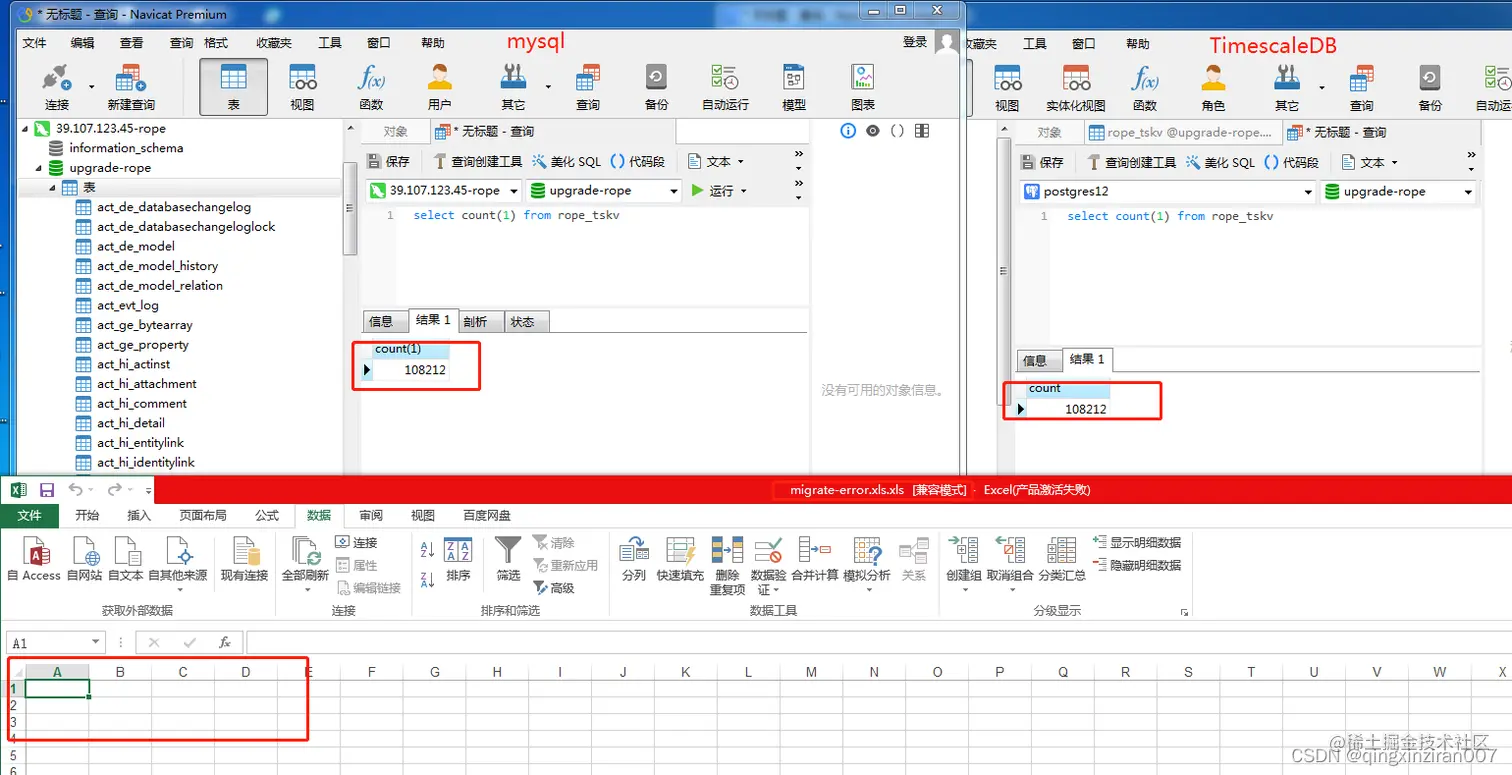Select the 表 table toolbar button
The image size is (1512, 775).
pos(233,86)
